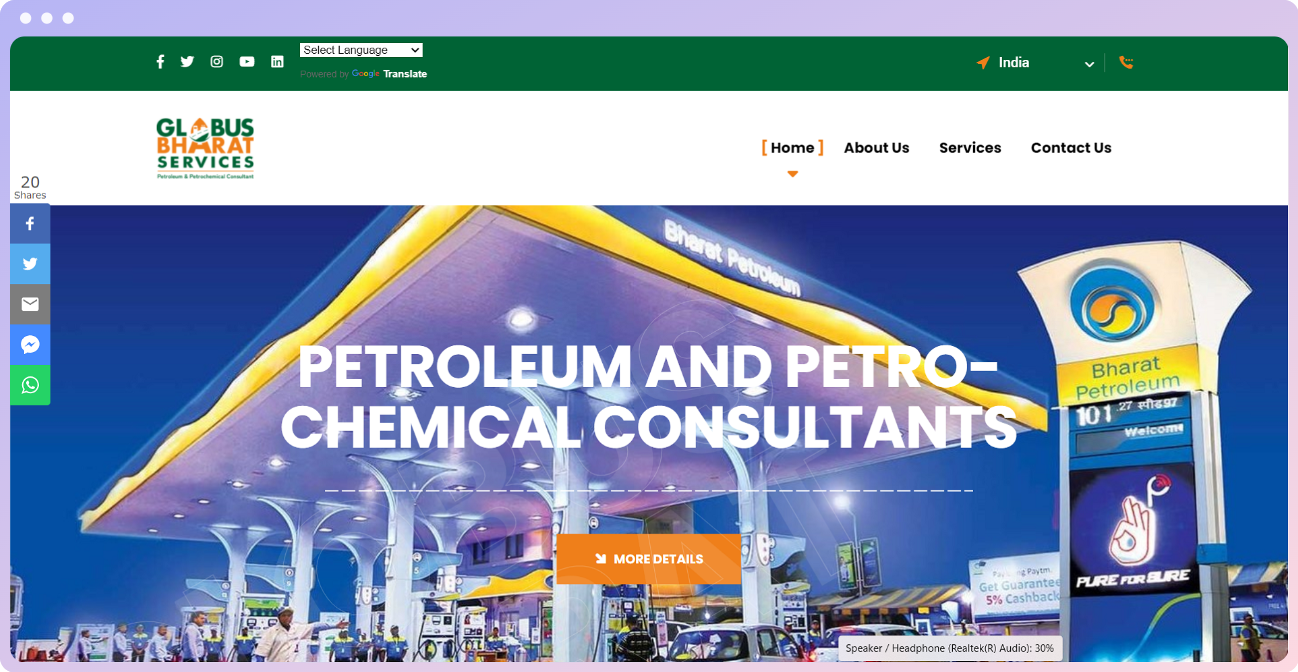Image resolution: width=1298 pixels, height=672 pixels.
Task: Go to the Home menu item
Action: [x=792, y=148]
